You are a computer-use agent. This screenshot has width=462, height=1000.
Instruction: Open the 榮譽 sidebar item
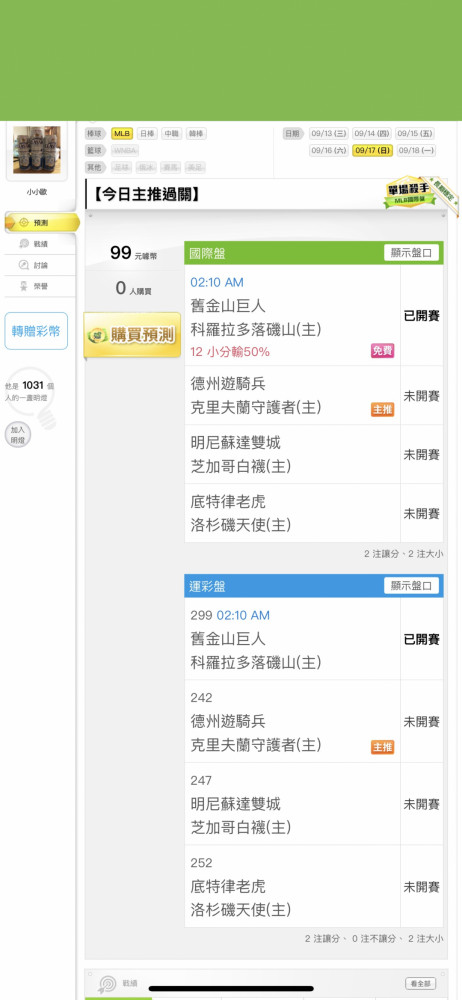40,286
